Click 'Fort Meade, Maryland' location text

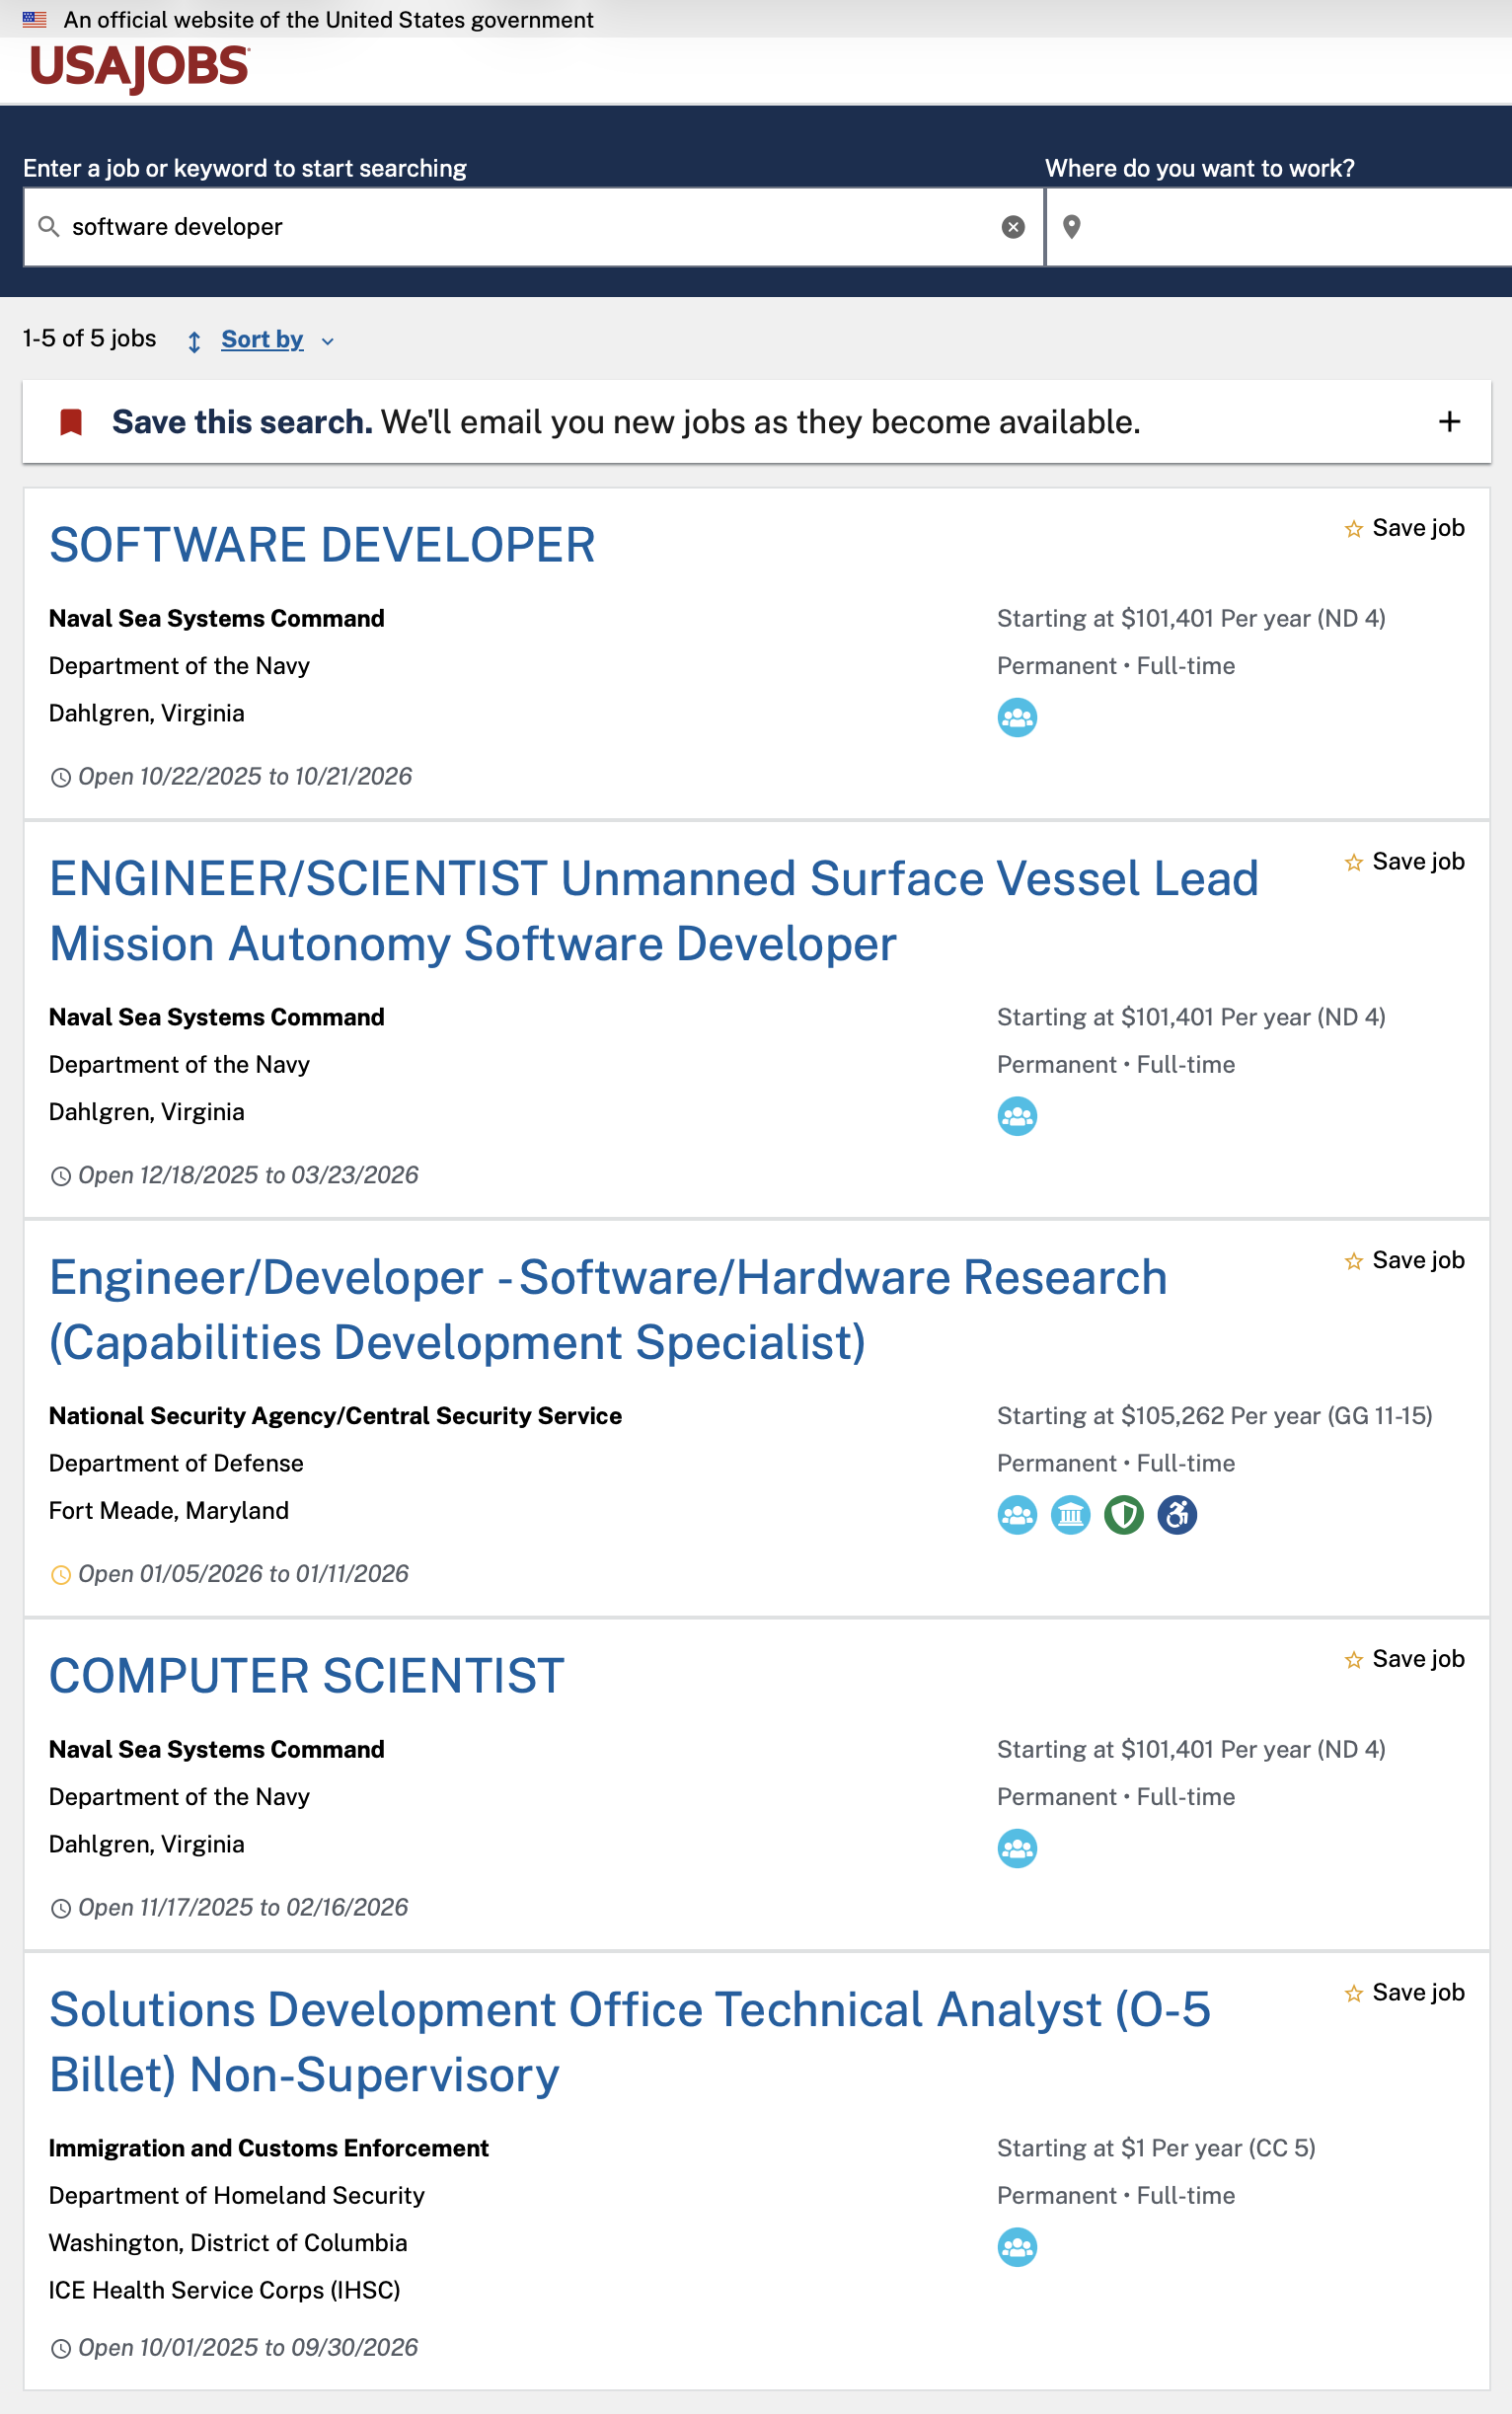[x=169, y=1510]
